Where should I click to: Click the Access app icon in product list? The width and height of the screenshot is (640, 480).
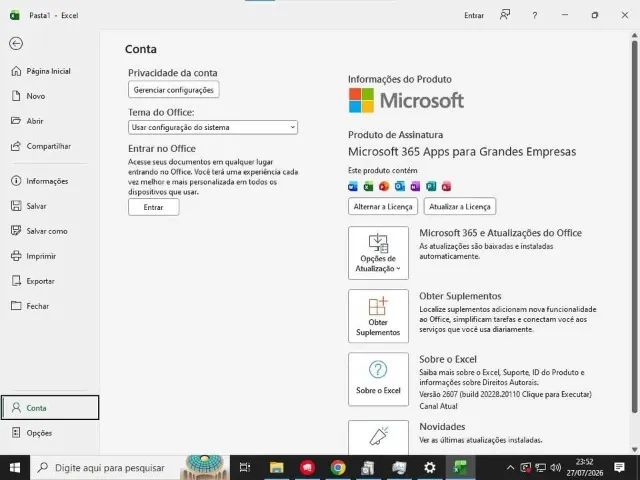click(447, 187)
